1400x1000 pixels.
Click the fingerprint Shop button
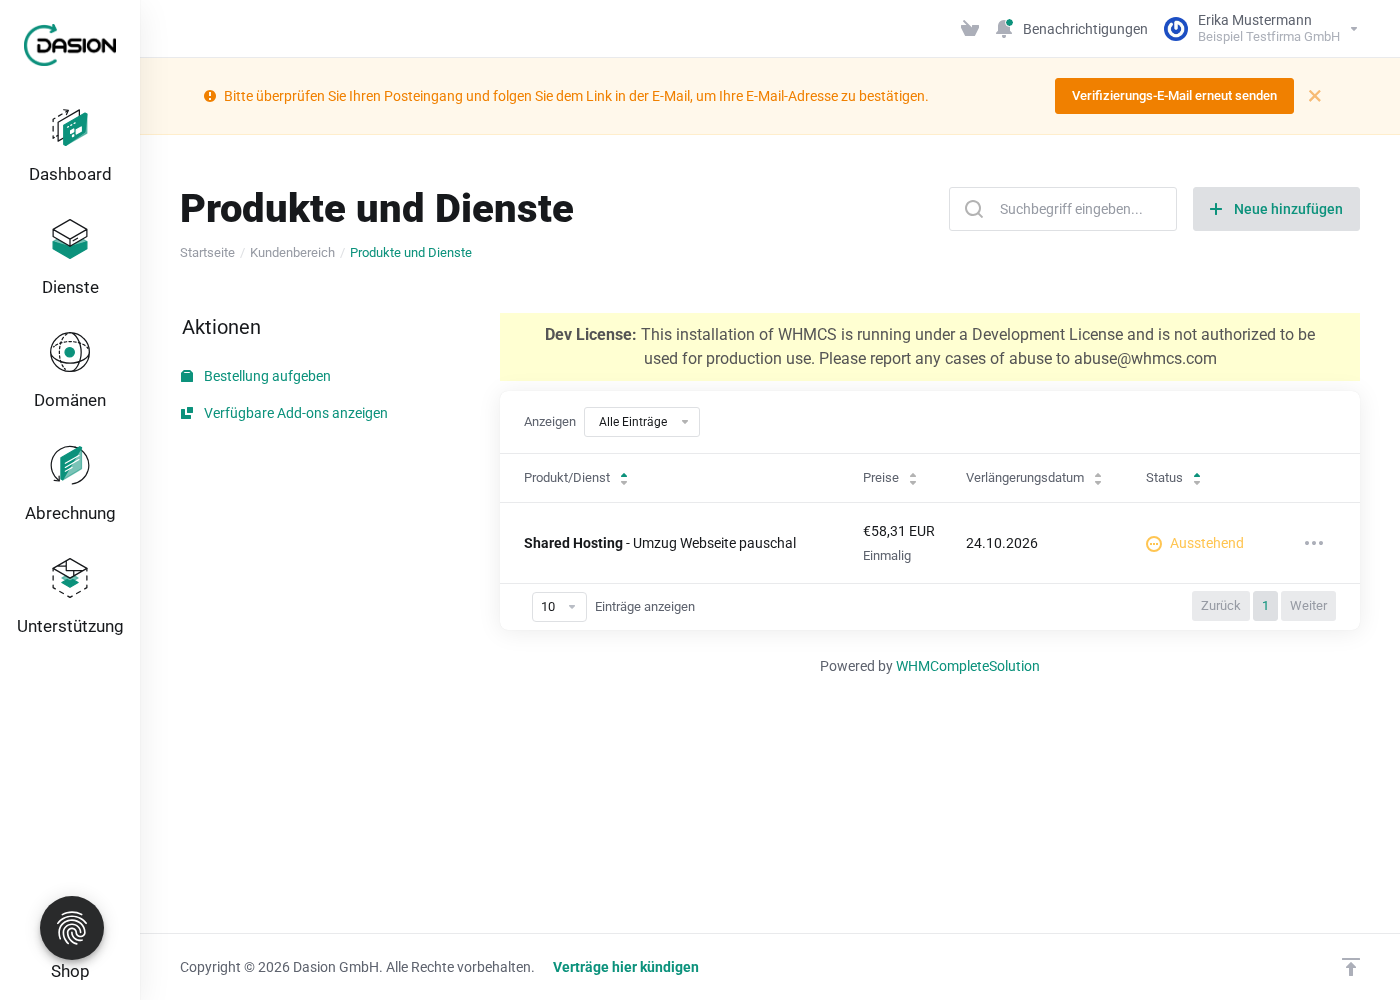(x=72, y=928)
